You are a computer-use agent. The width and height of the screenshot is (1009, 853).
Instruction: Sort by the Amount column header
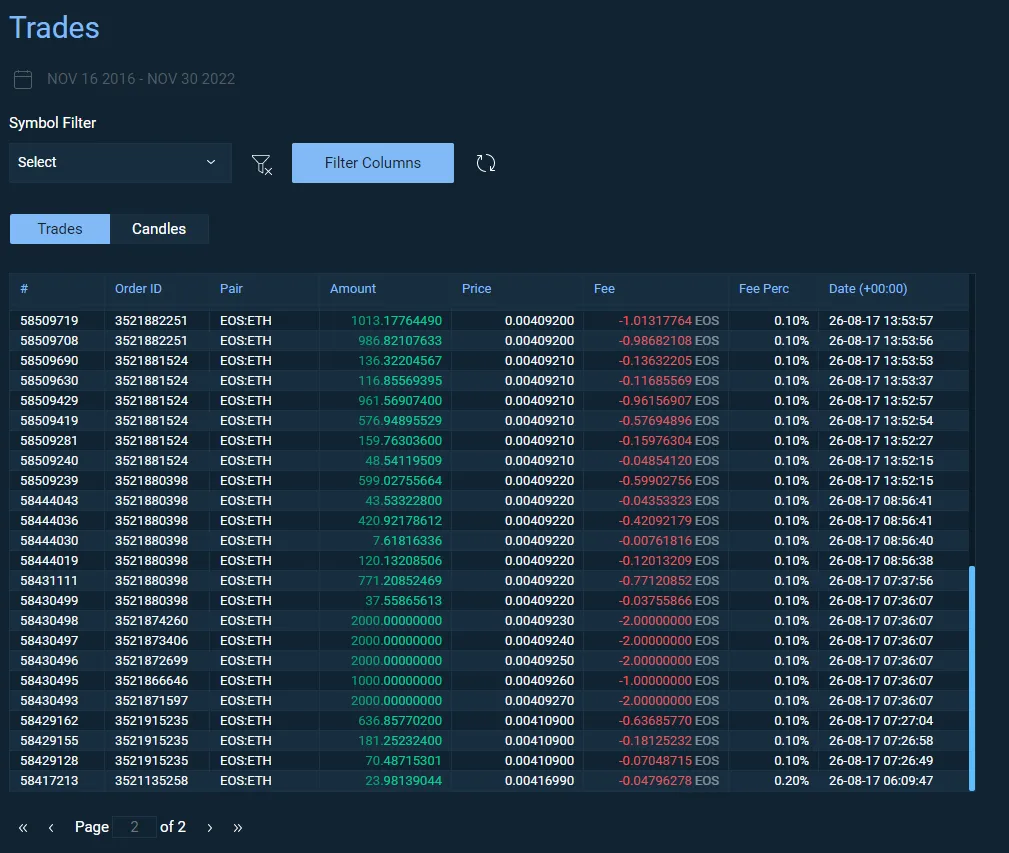[x=353, y=289]
